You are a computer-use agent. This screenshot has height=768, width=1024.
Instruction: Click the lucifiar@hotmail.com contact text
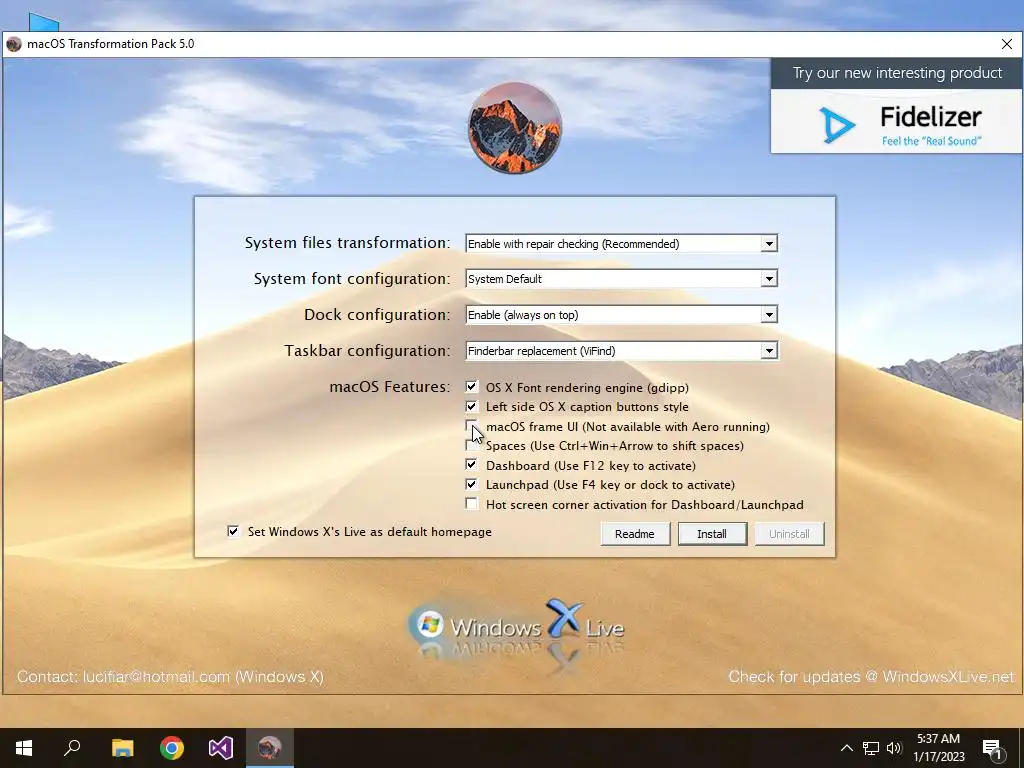tap(156, 677)
